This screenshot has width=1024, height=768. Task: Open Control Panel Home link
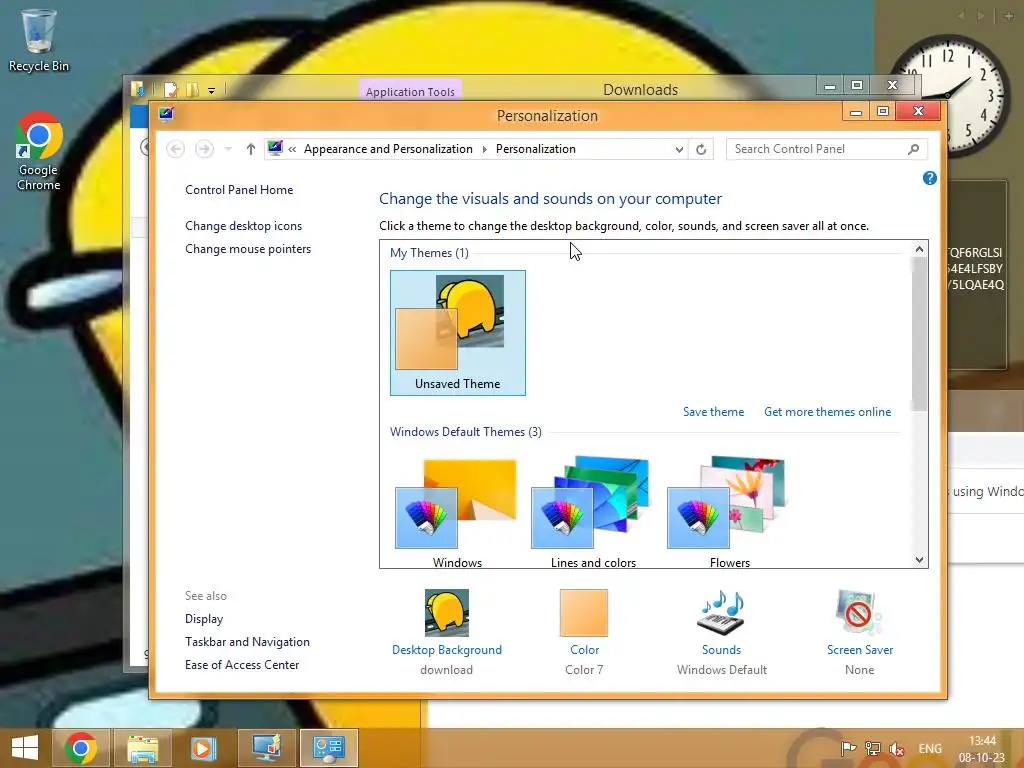(x=239, y=190)
